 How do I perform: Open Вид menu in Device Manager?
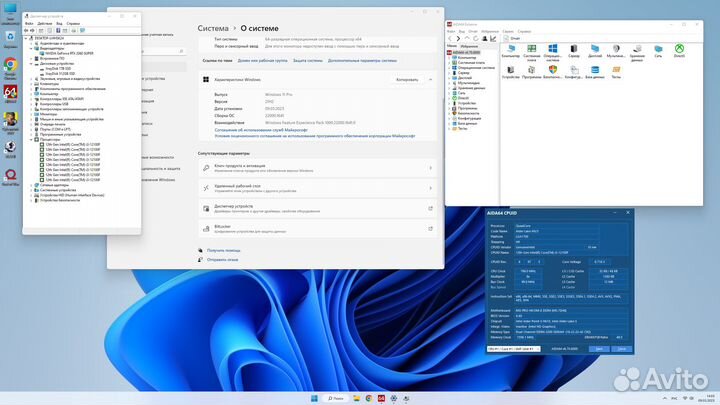pos(59,23)
